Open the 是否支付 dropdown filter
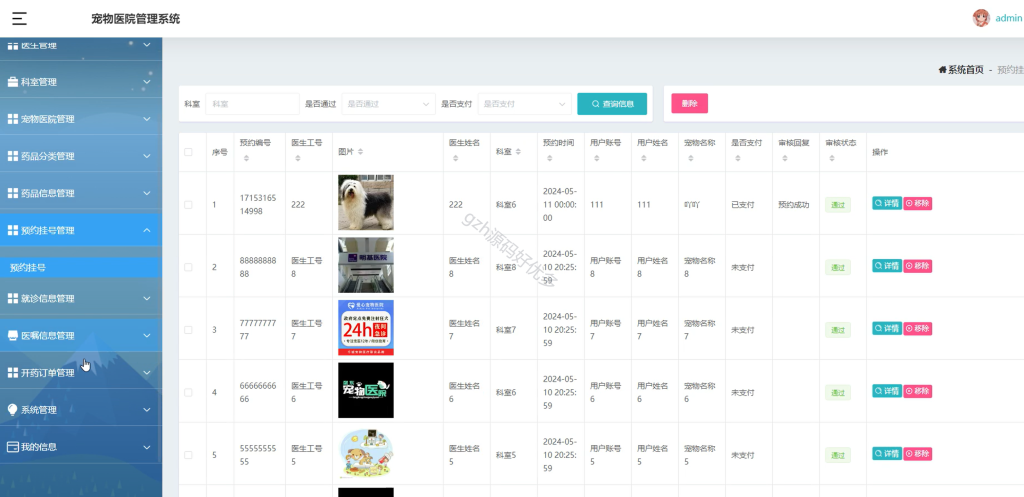Image resolution: width=1024 pixels, height=497 pixels. point(524,104)
